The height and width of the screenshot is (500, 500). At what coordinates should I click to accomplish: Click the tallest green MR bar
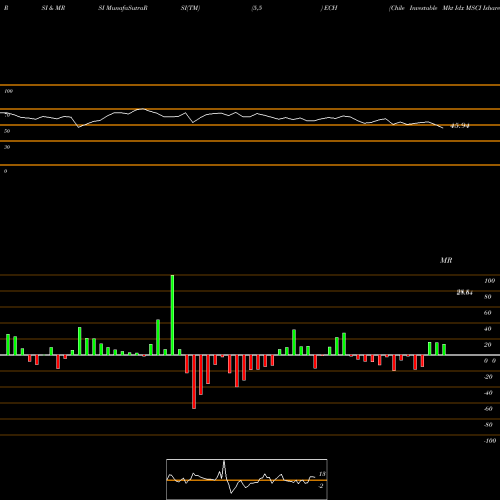pos(172,315)
